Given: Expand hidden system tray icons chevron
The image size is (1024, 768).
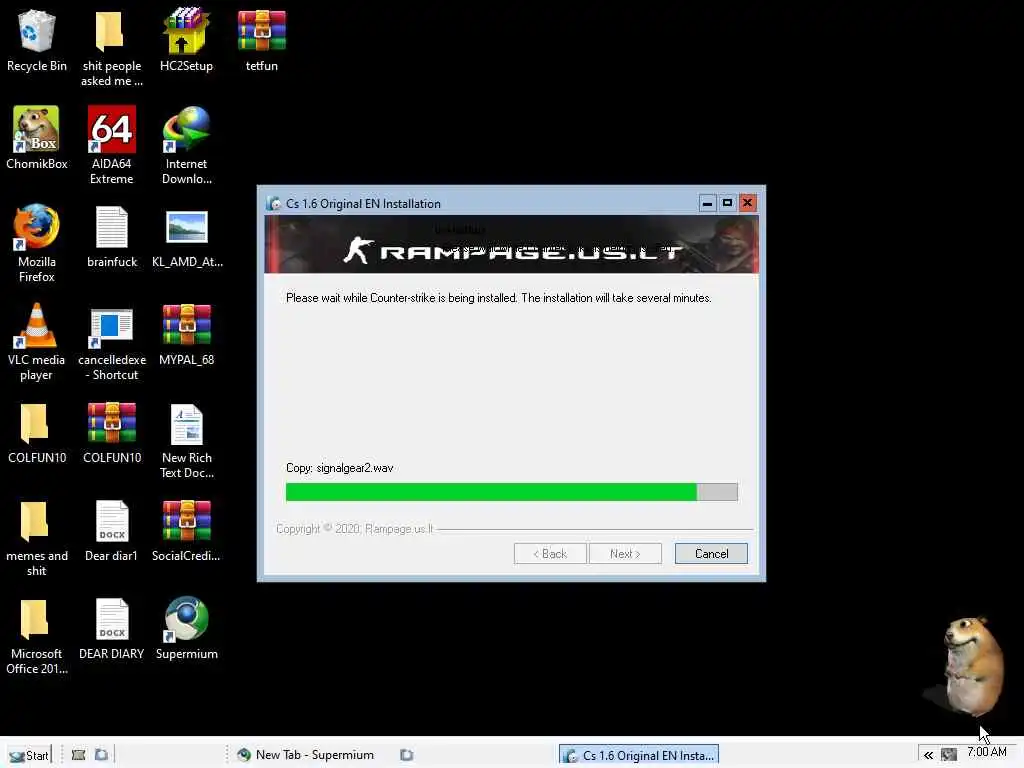Looking at the screenshot, I should pyautogui.click(x=928, y=756).
